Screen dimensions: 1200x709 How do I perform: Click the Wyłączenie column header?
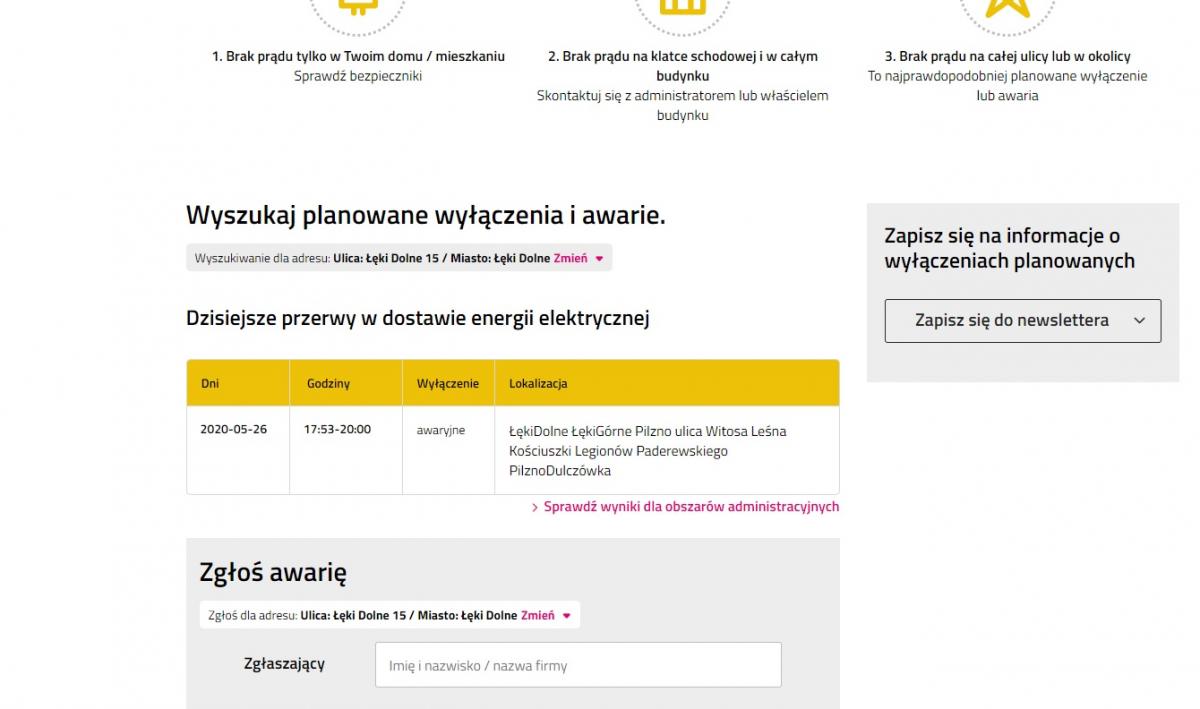point(448,383)
